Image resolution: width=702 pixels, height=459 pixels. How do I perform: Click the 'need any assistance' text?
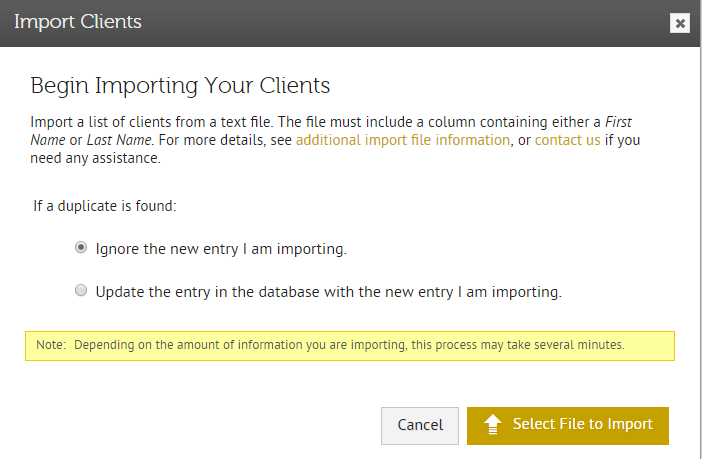click(96, 158)
